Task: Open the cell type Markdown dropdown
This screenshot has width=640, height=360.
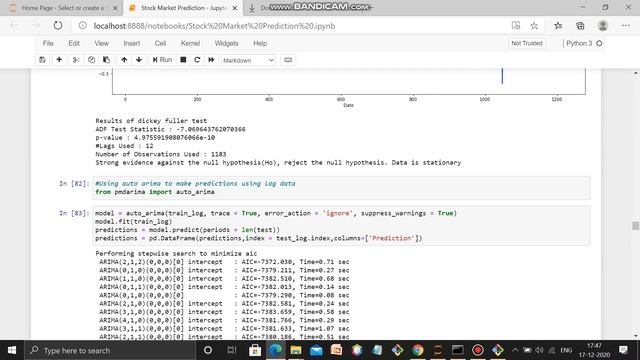Action: click(x=248, y=60)
